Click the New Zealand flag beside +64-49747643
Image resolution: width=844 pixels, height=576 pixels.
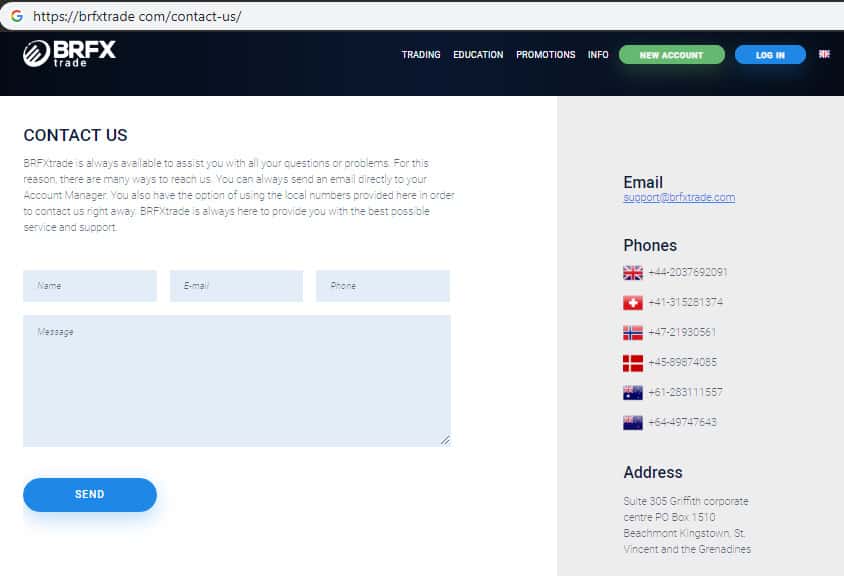point(632,423)
